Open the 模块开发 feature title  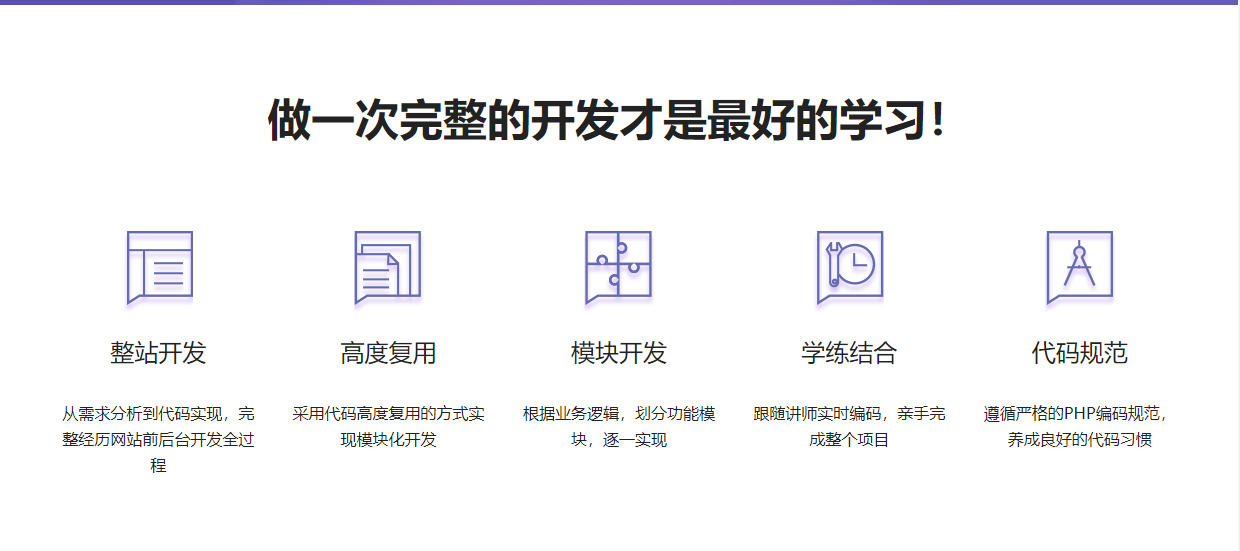(x=618, y=353)
